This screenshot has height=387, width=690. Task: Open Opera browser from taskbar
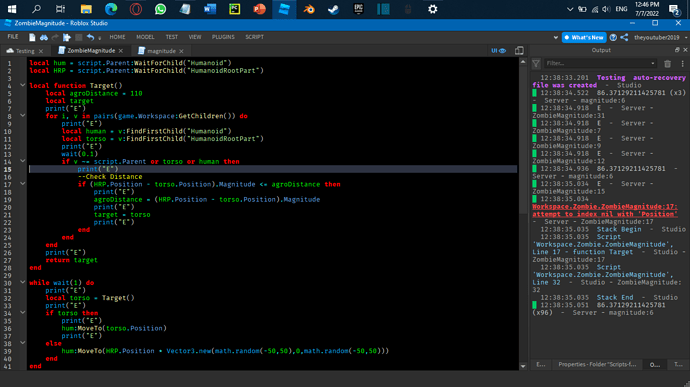click(x=136, y=9)
